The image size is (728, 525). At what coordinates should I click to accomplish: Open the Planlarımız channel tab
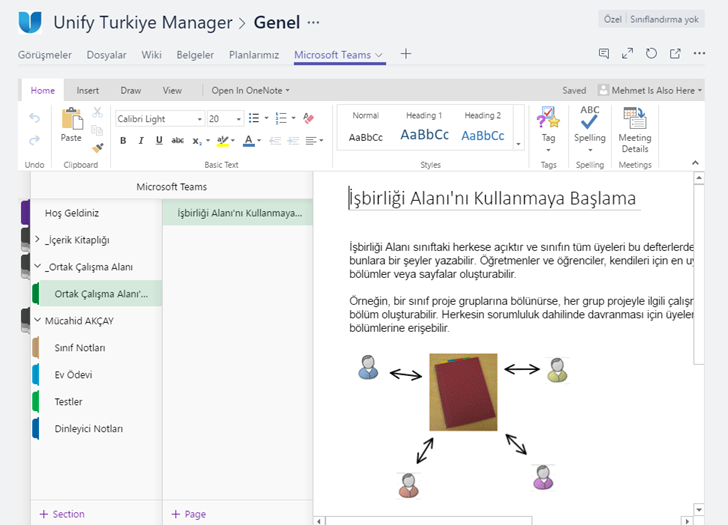pos(254,55)
